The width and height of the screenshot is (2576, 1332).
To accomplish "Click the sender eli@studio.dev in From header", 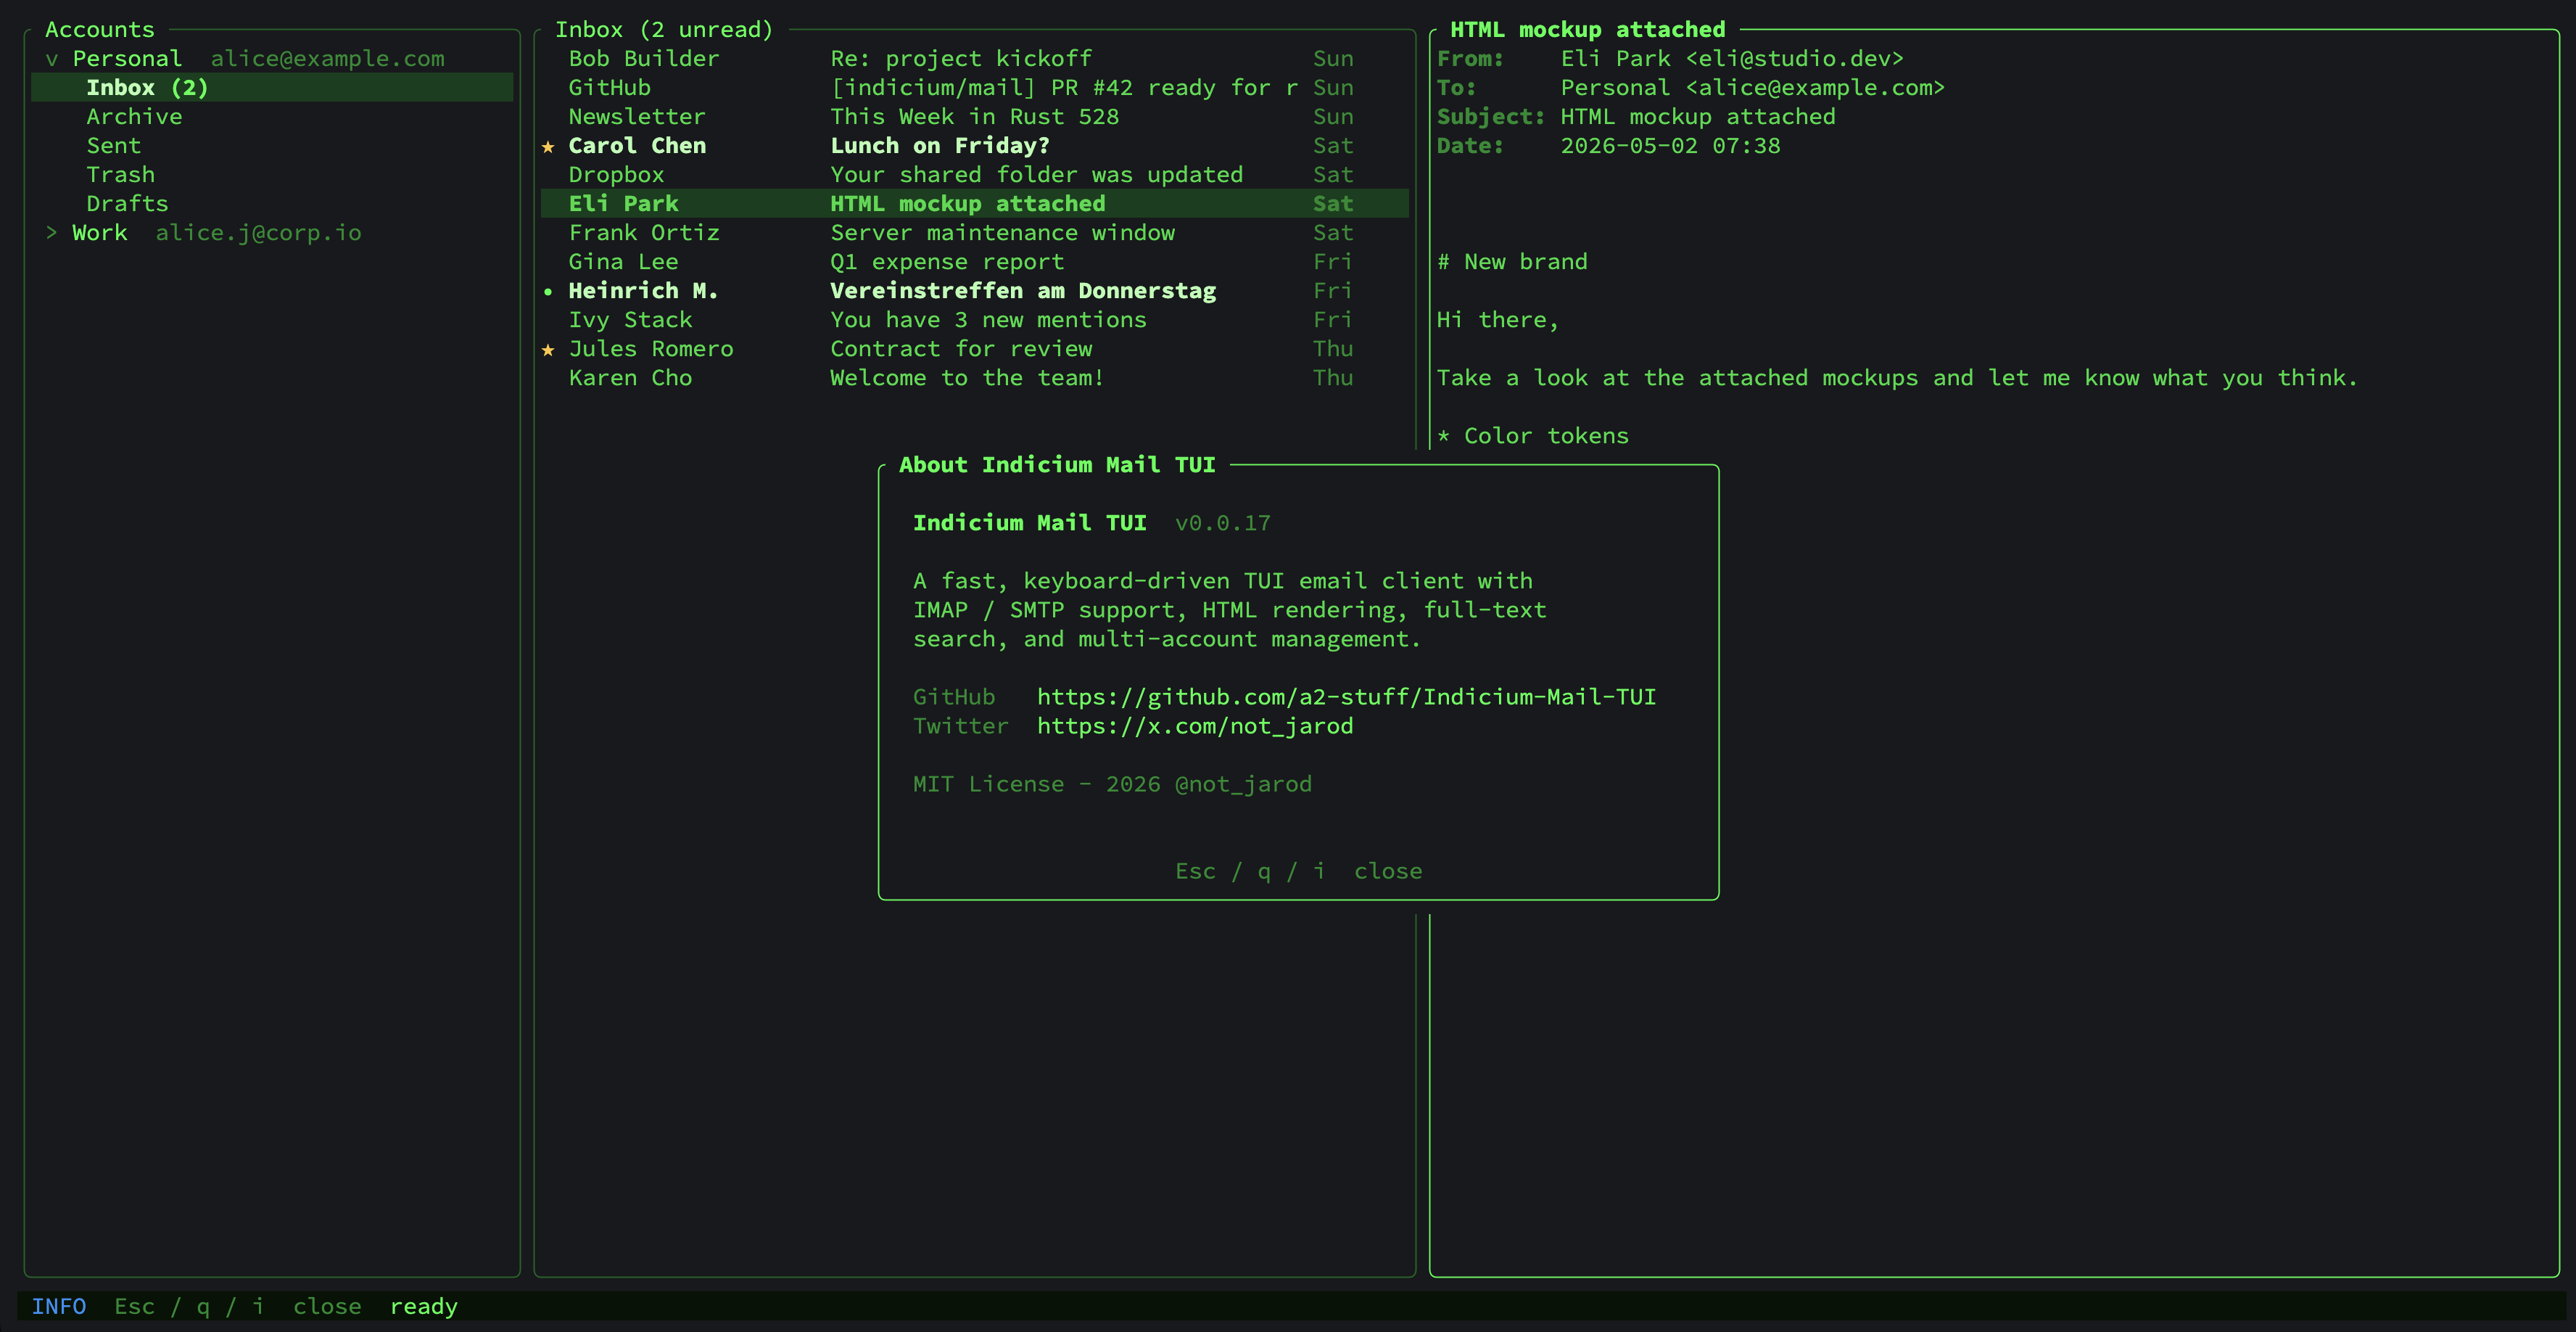I will click(1794, 59).
